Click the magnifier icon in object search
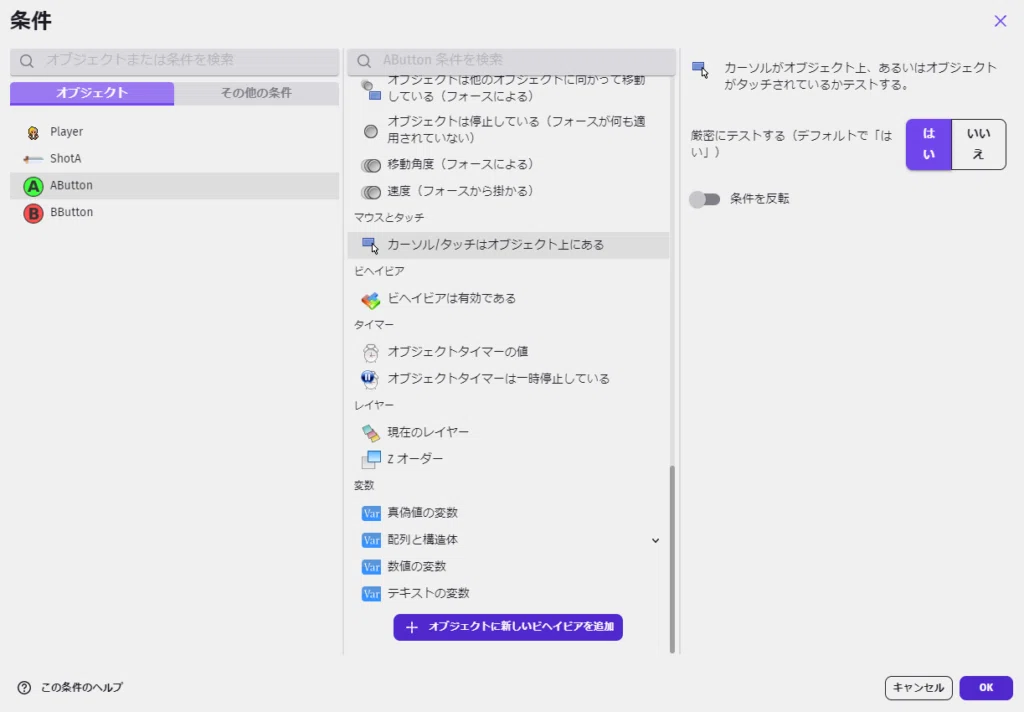This screenshot has width=1024, height=712. pos(27,61)
